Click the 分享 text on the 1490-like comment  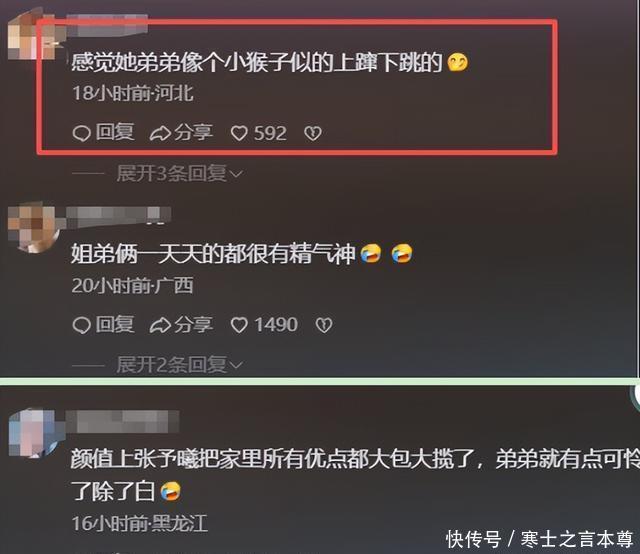point(193,325)
